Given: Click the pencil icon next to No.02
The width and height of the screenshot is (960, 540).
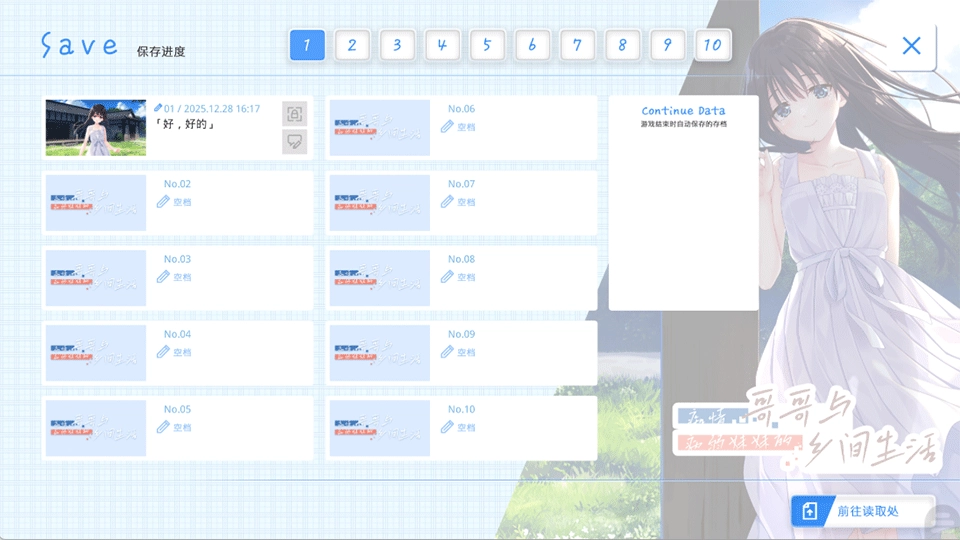Looking at the screenshot, I should (x=163, y=202).
